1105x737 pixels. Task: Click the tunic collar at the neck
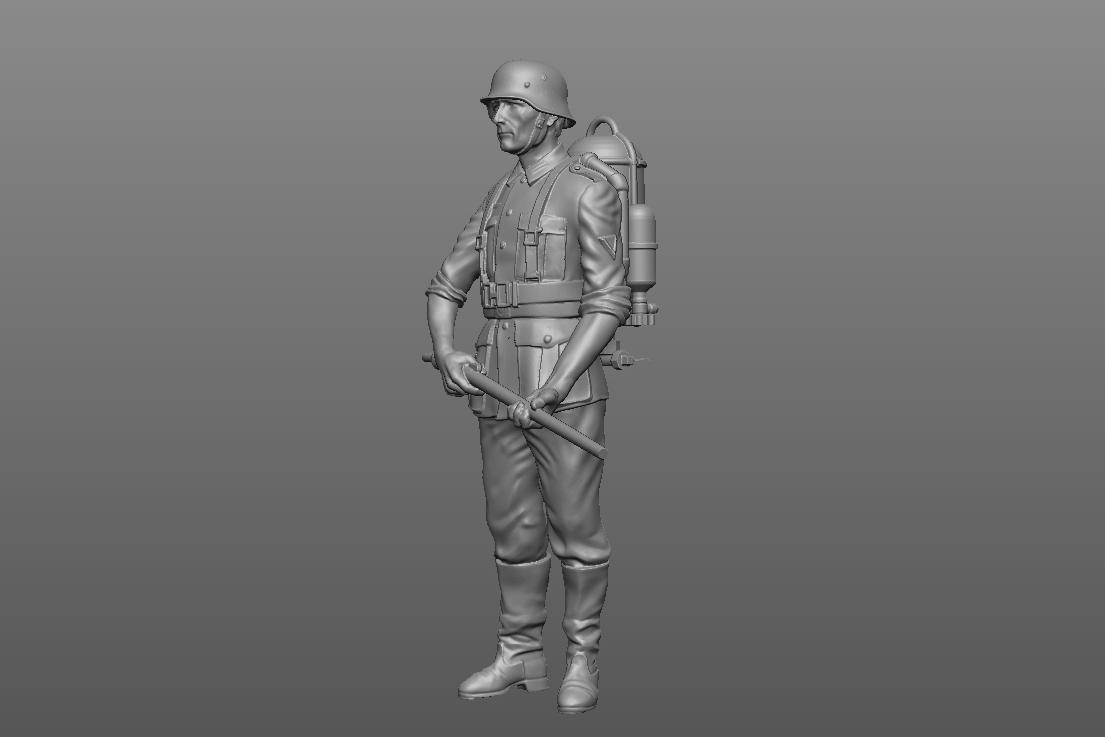pos(537,168)
